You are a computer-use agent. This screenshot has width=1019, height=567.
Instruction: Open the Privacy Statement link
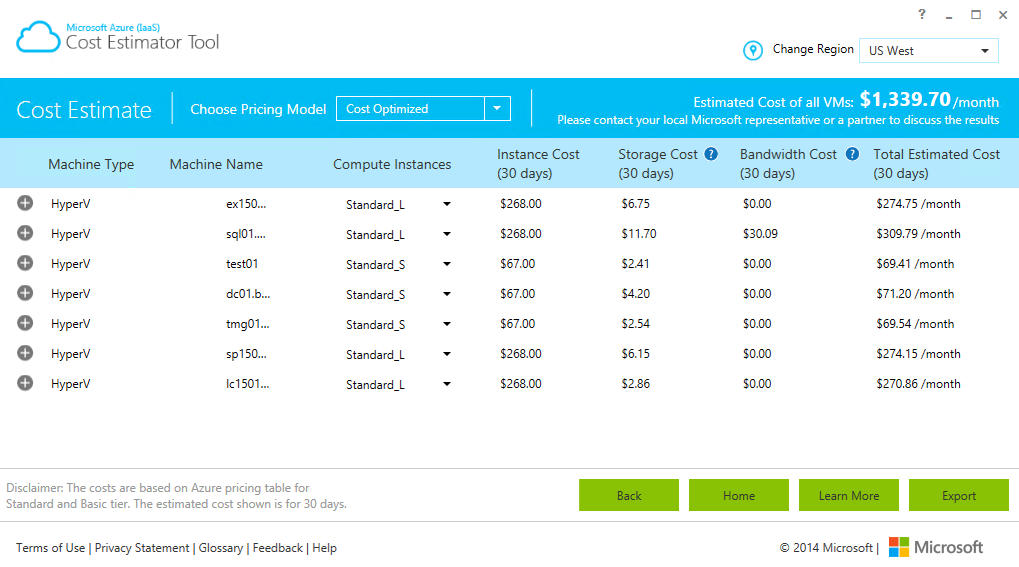click(x=142, y=548)
